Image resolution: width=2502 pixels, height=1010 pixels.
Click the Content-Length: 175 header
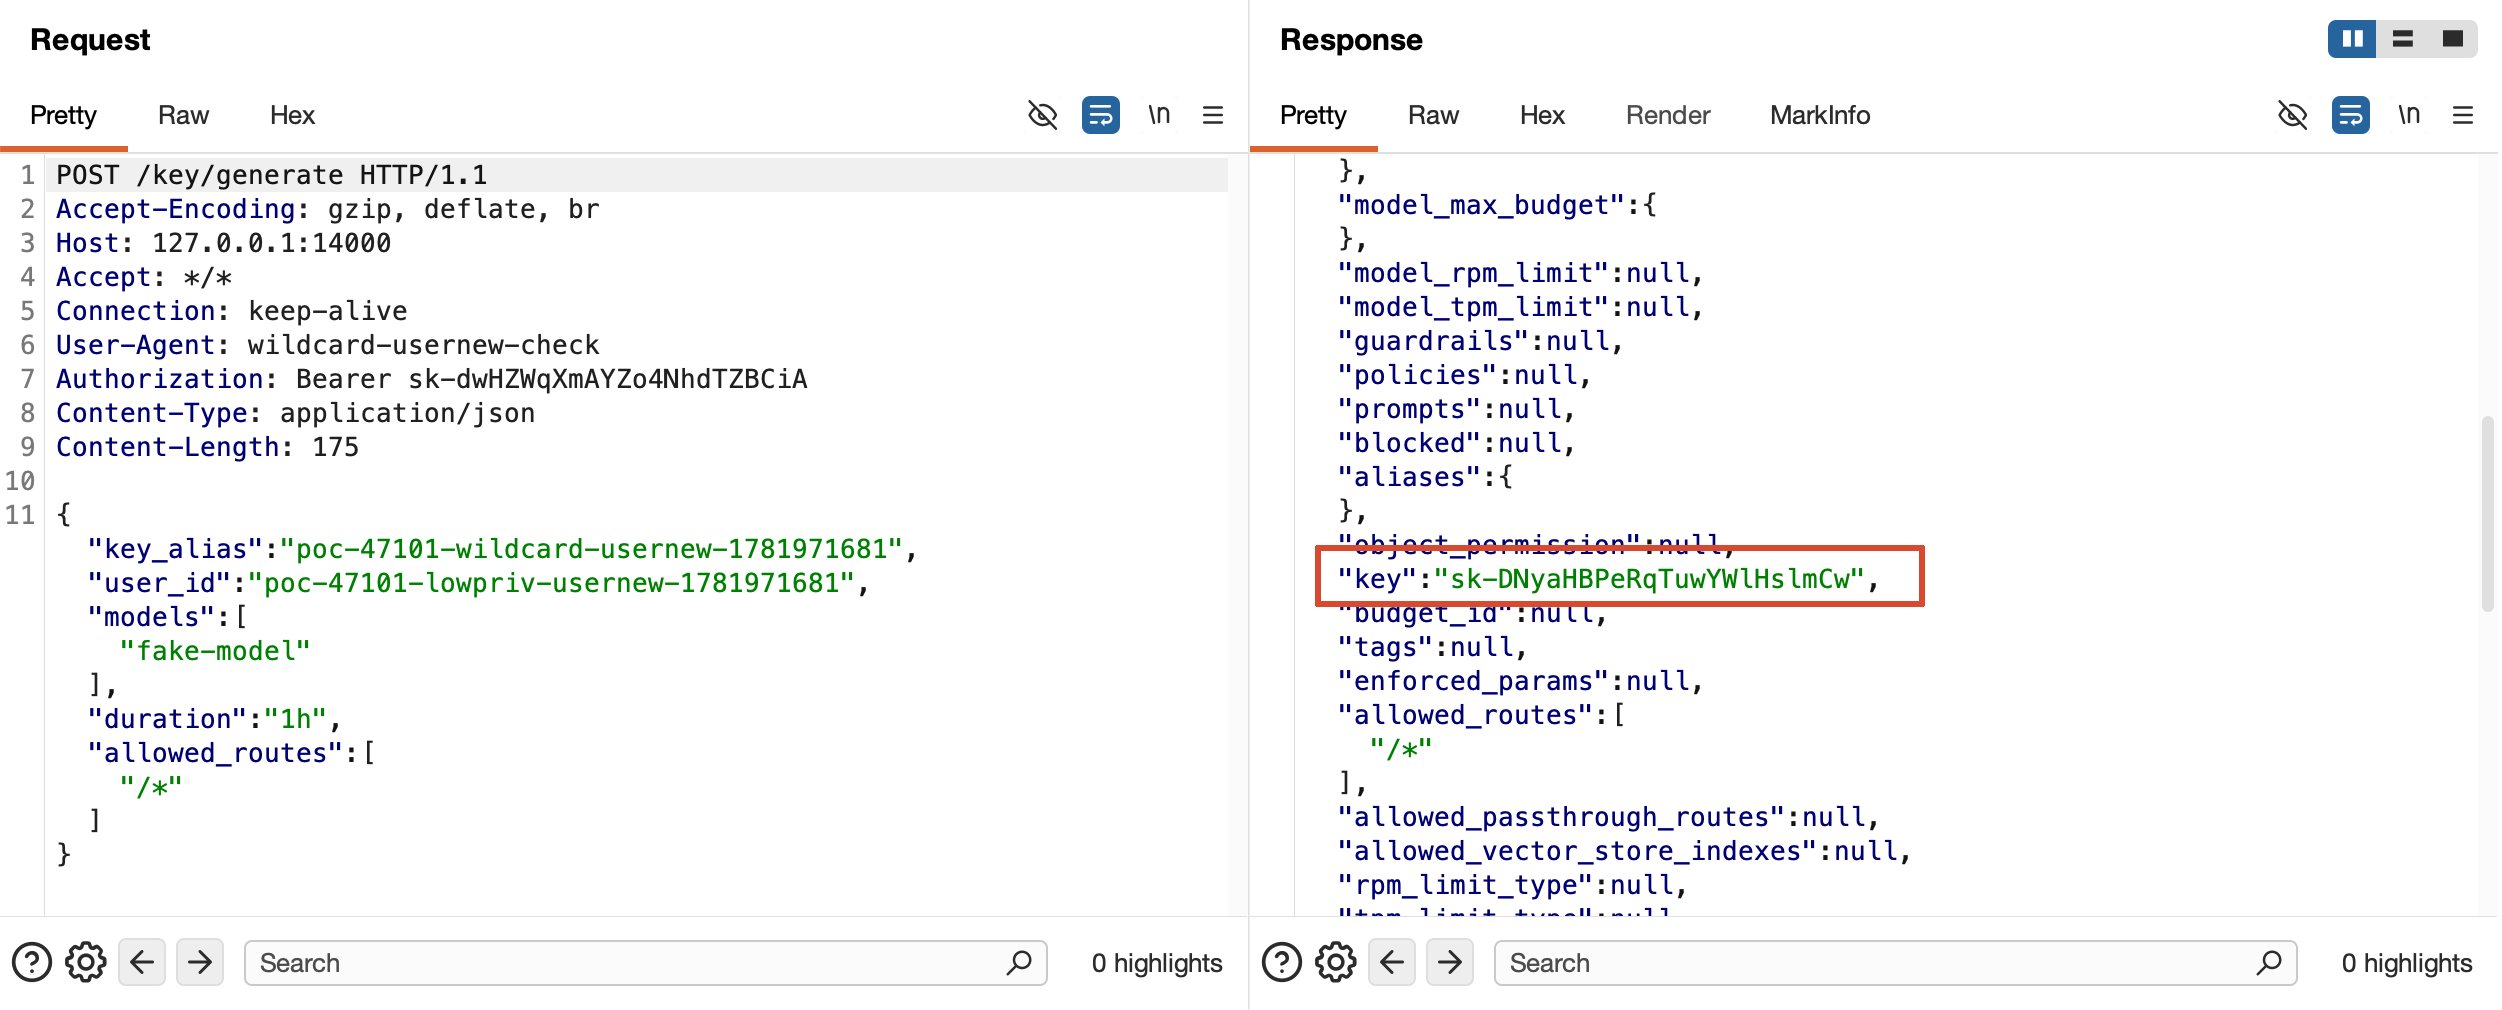click(207, 447)
